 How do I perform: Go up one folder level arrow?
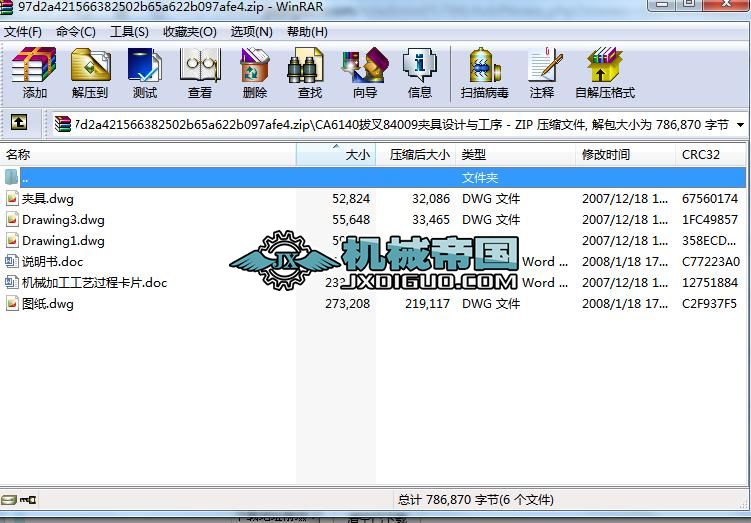pos(19,123)
